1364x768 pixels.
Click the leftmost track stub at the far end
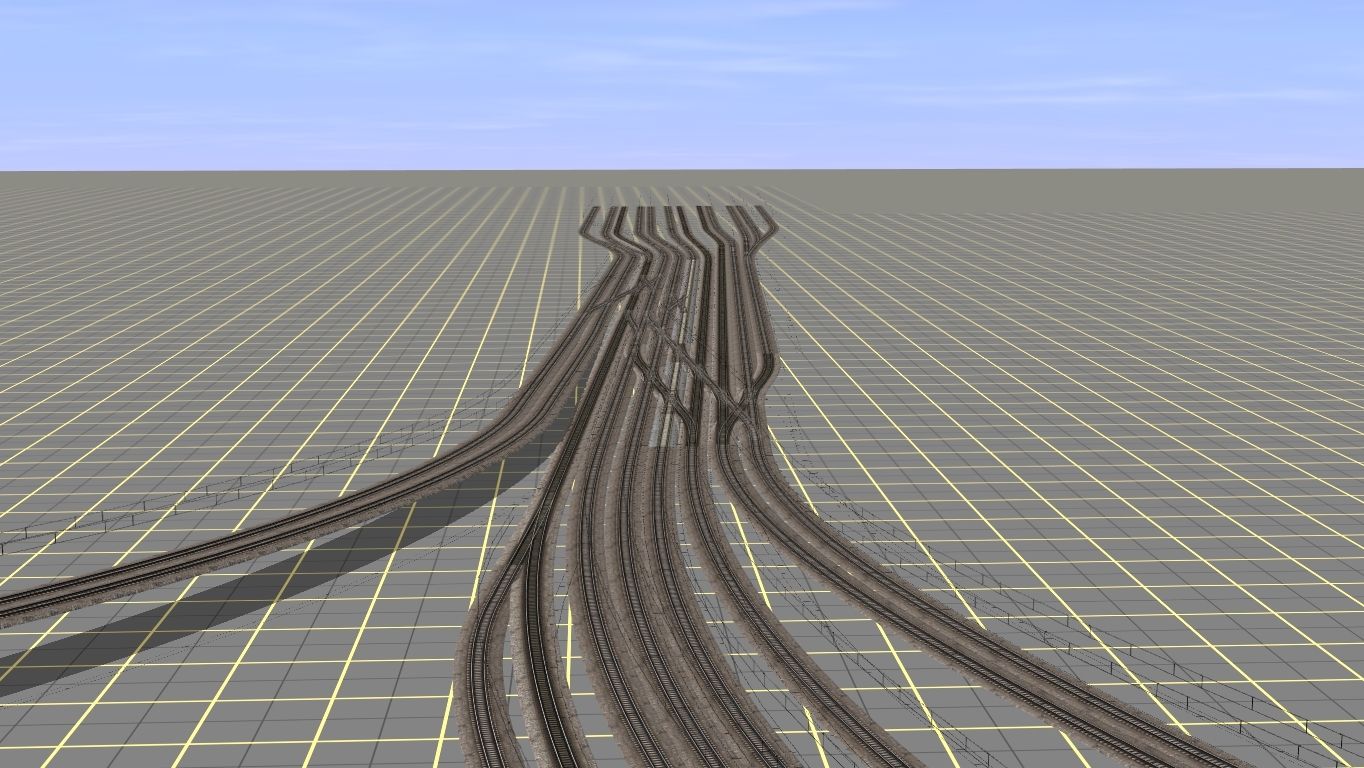point(592,215)
